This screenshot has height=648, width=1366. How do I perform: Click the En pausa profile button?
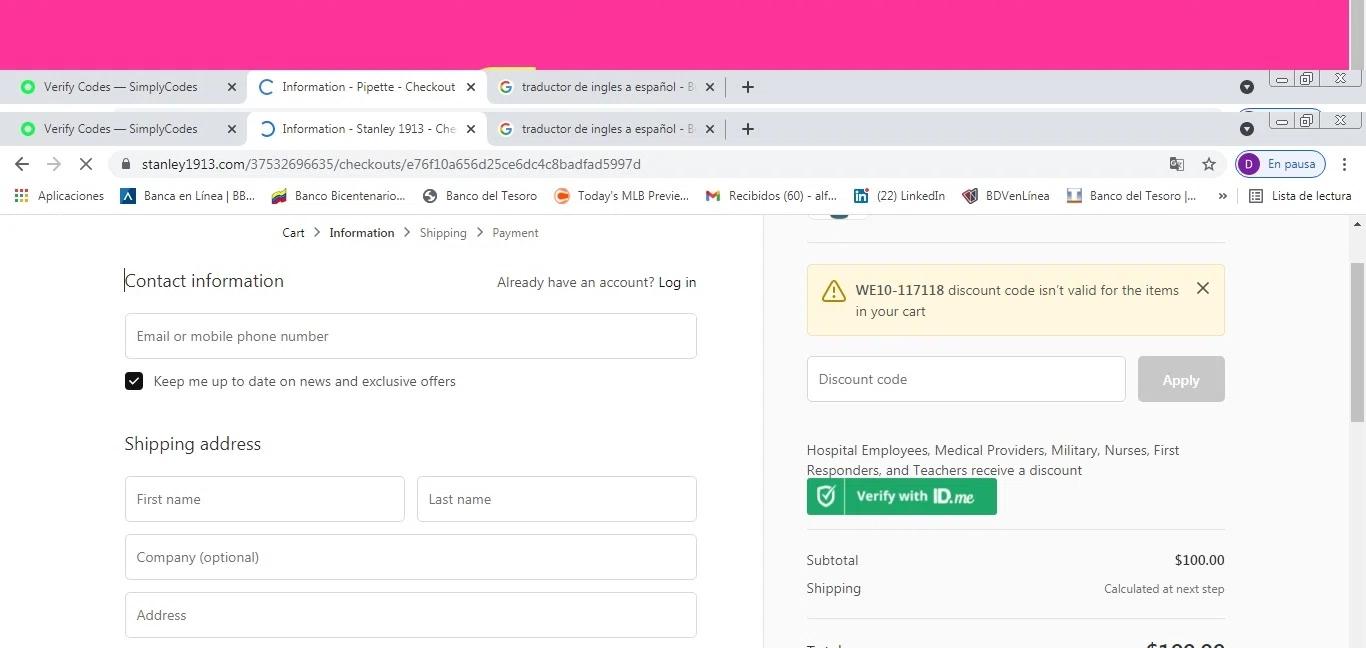point(1281,164)
